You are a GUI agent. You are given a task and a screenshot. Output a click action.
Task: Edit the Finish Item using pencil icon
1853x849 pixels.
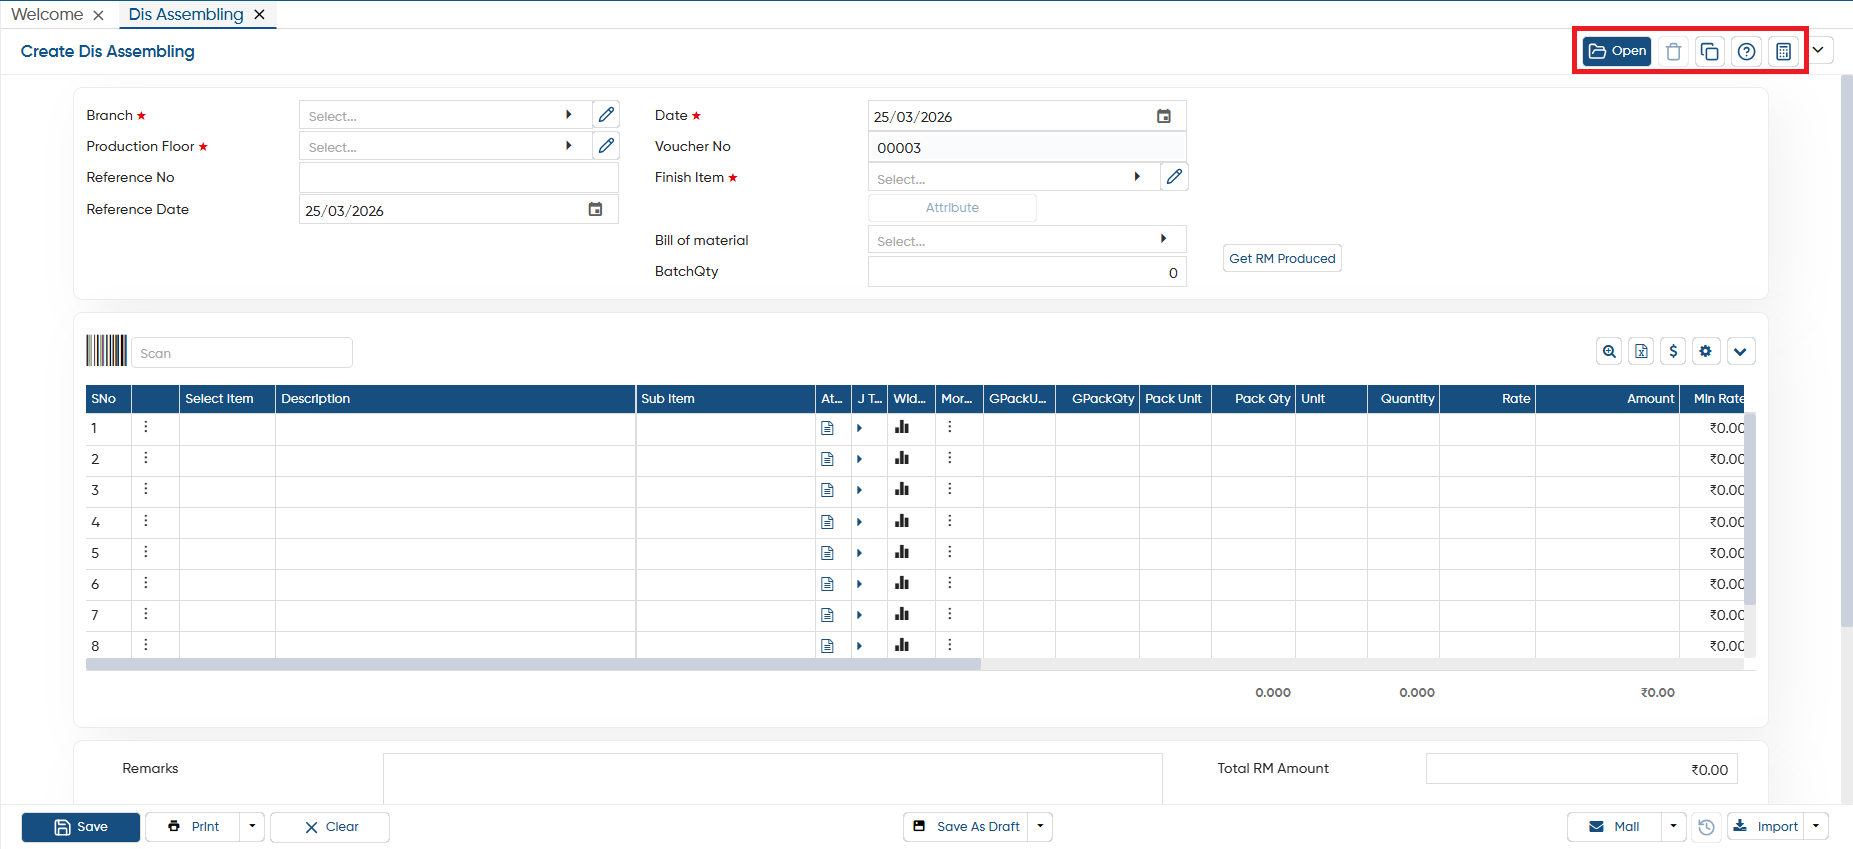point(1174,177)
